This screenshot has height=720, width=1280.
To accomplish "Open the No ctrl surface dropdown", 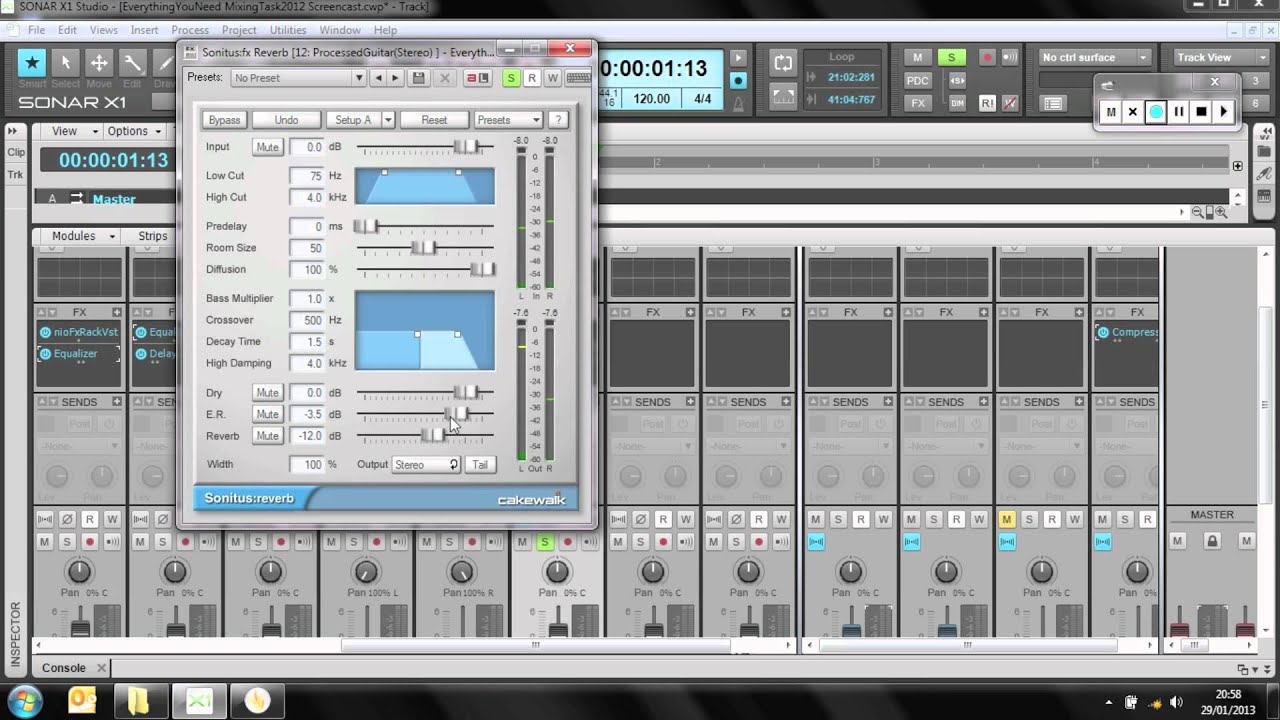I will point(1095,57).
